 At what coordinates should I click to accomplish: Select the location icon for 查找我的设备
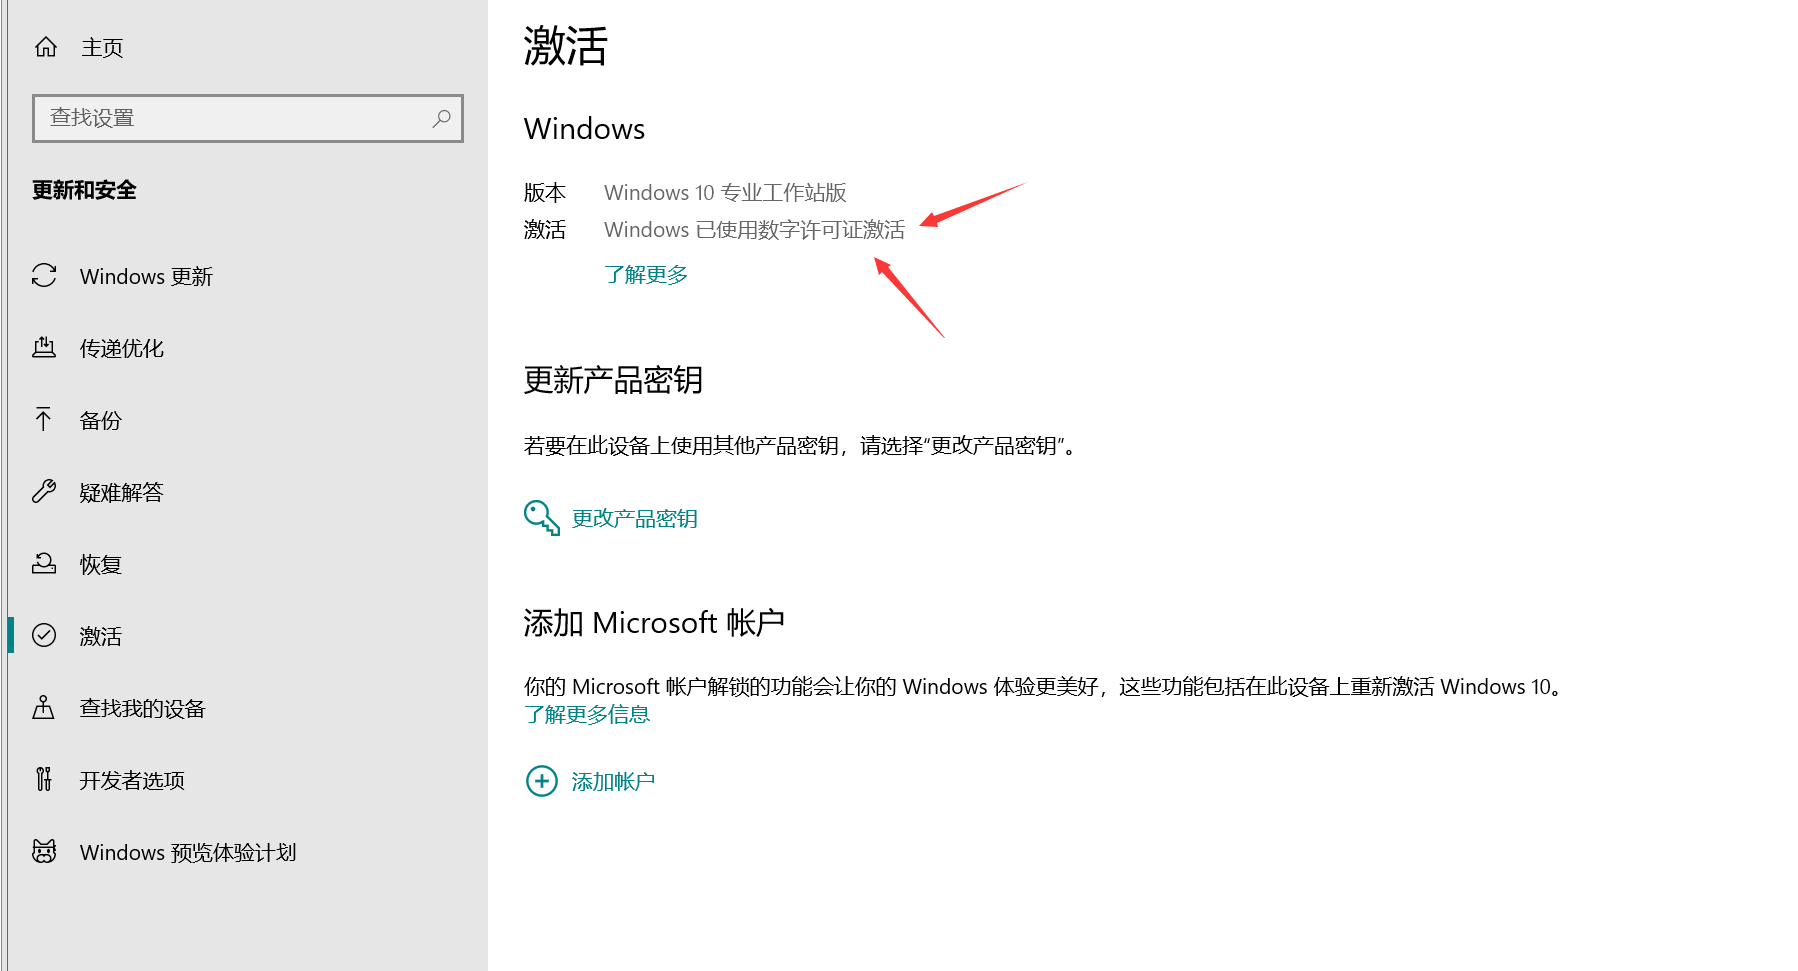45,708
